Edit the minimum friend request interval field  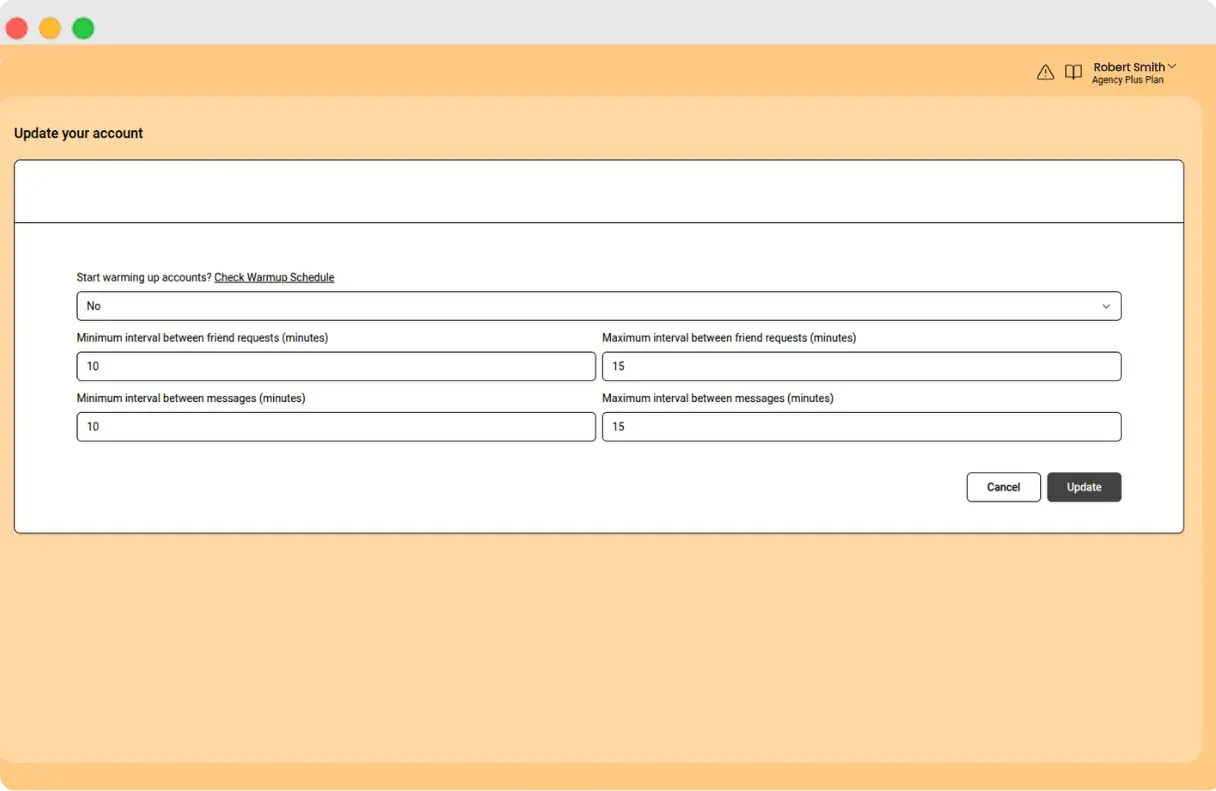(x=336, y=366)
